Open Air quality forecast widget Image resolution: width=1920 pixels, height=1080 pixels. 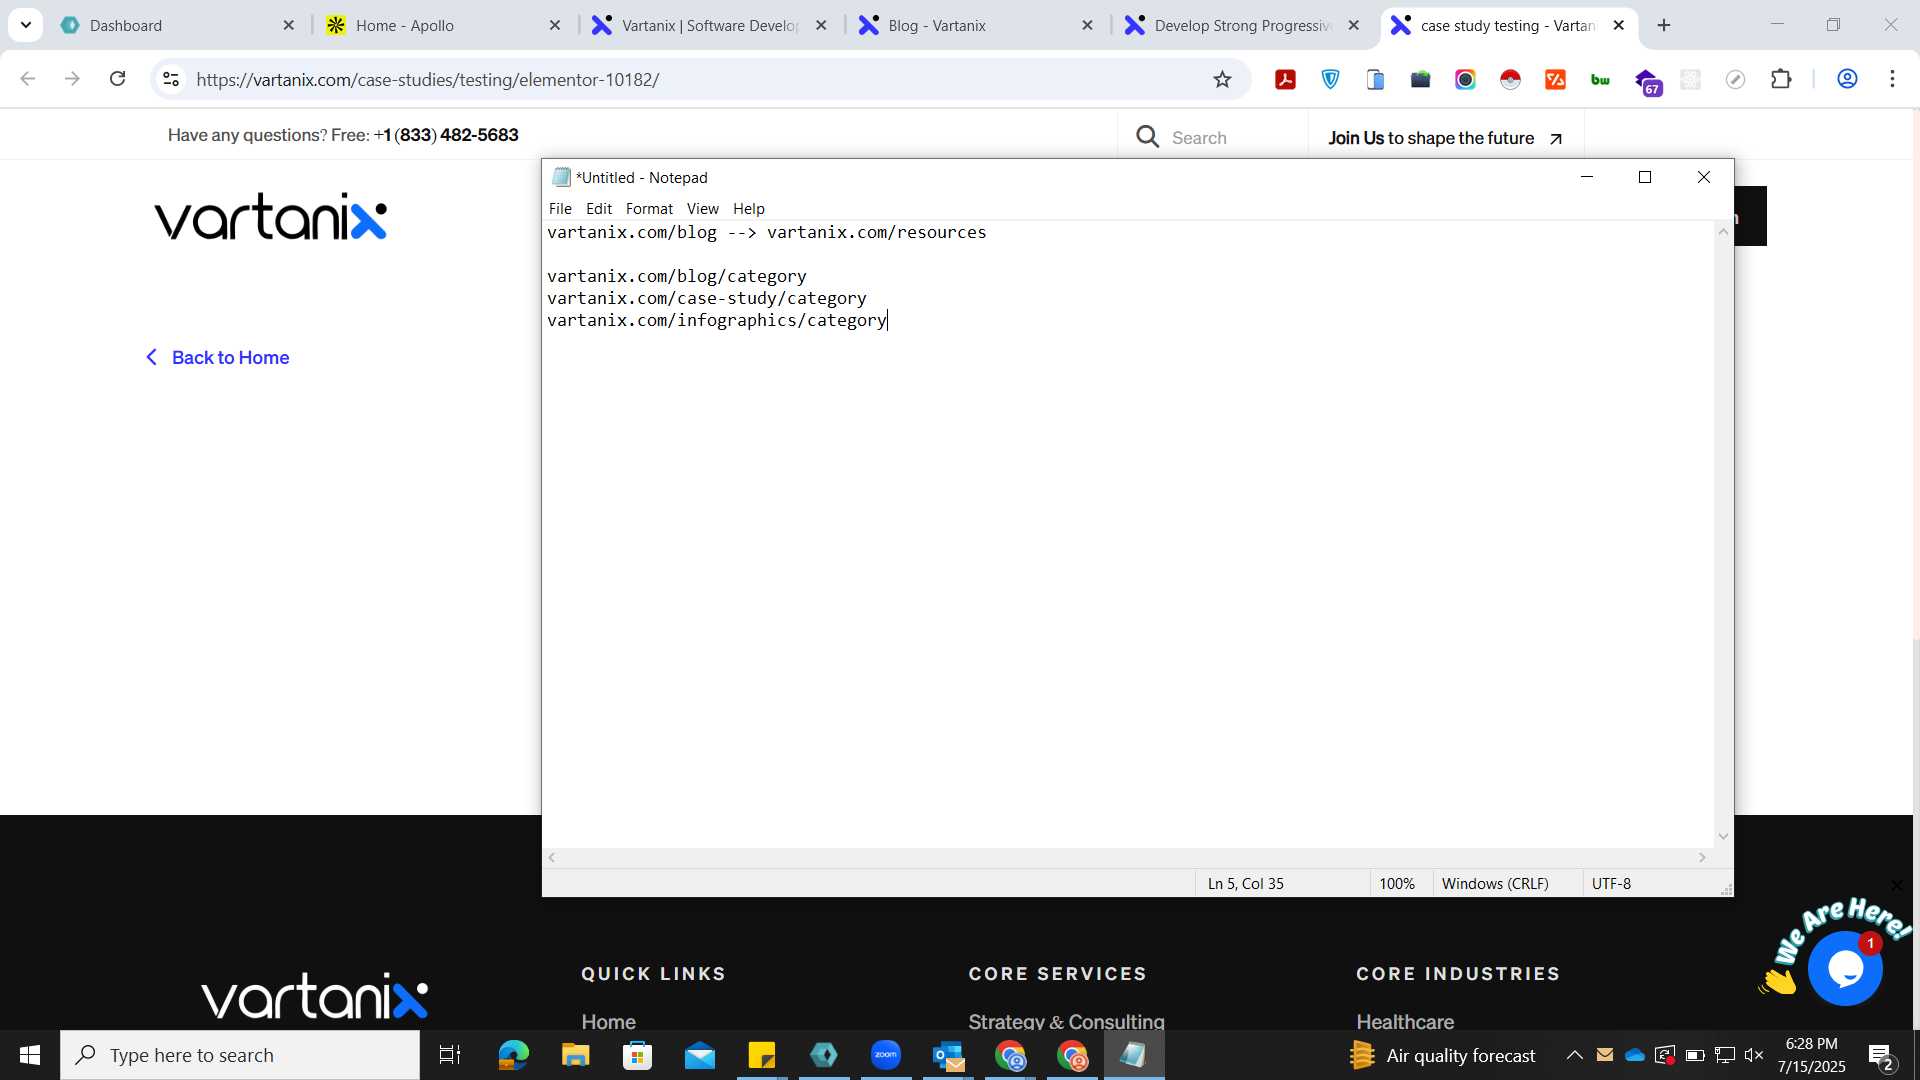(x=1441, y=1055)
